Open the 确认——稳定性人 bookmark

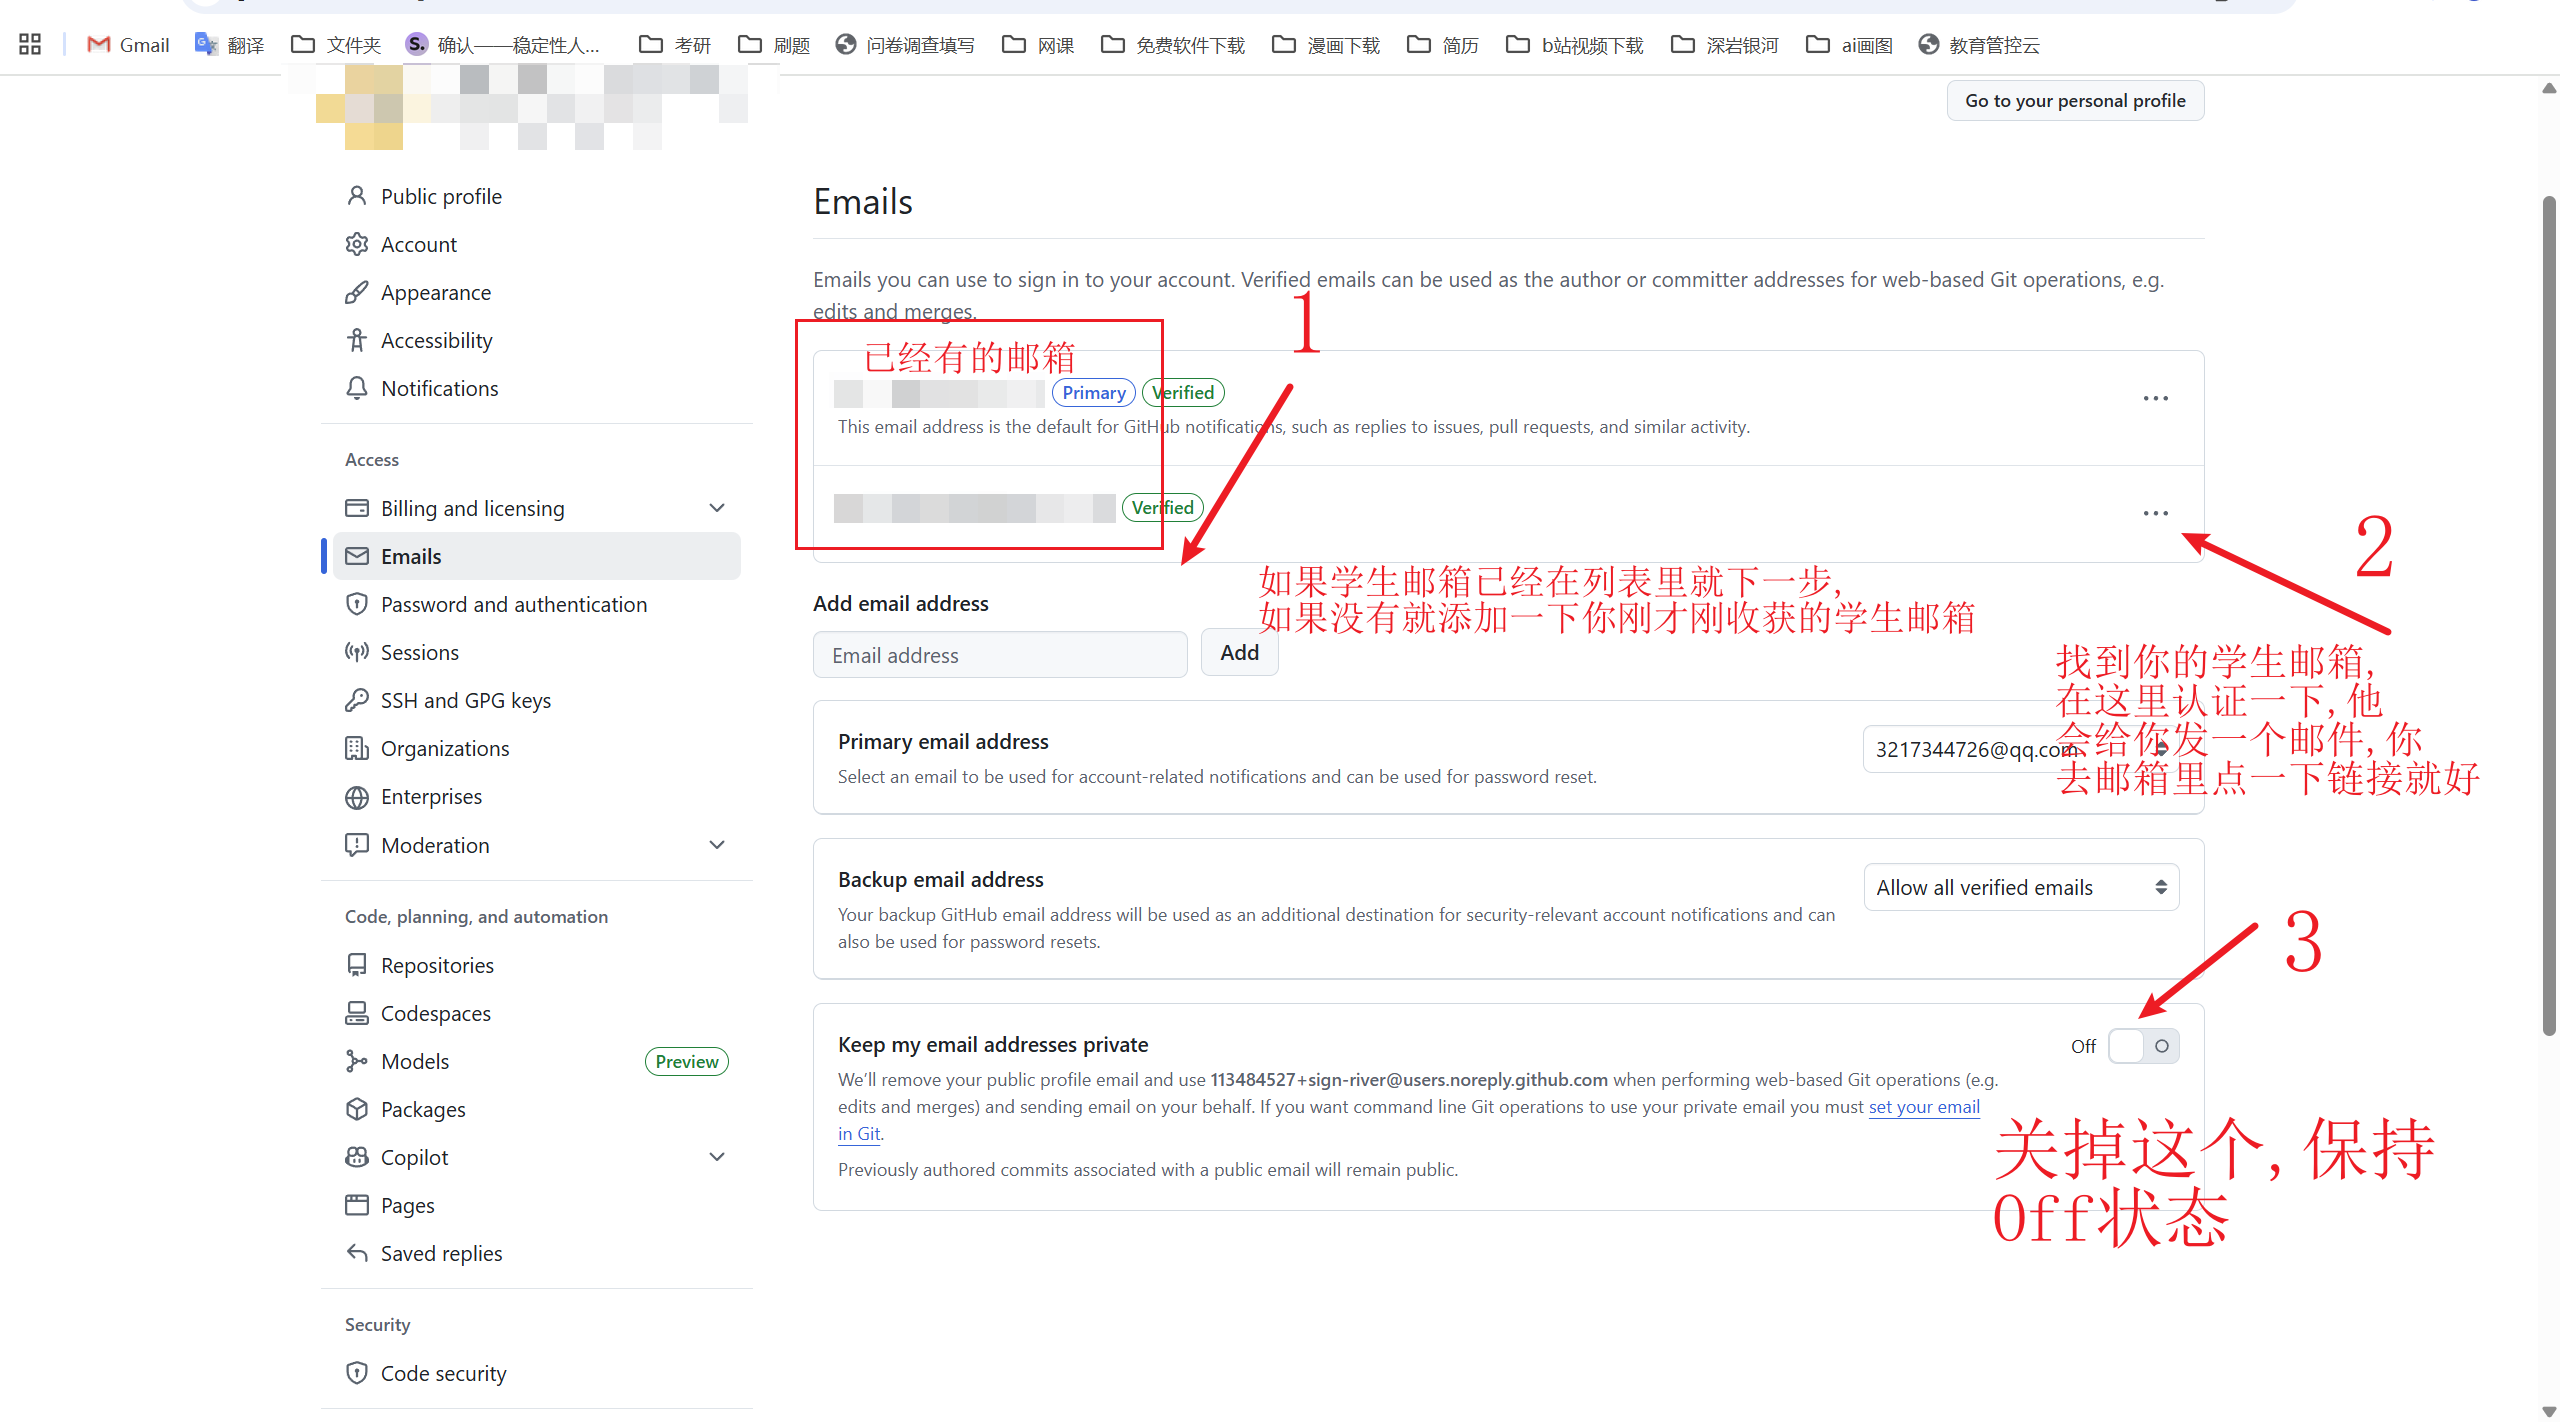(x=503, y=44)
